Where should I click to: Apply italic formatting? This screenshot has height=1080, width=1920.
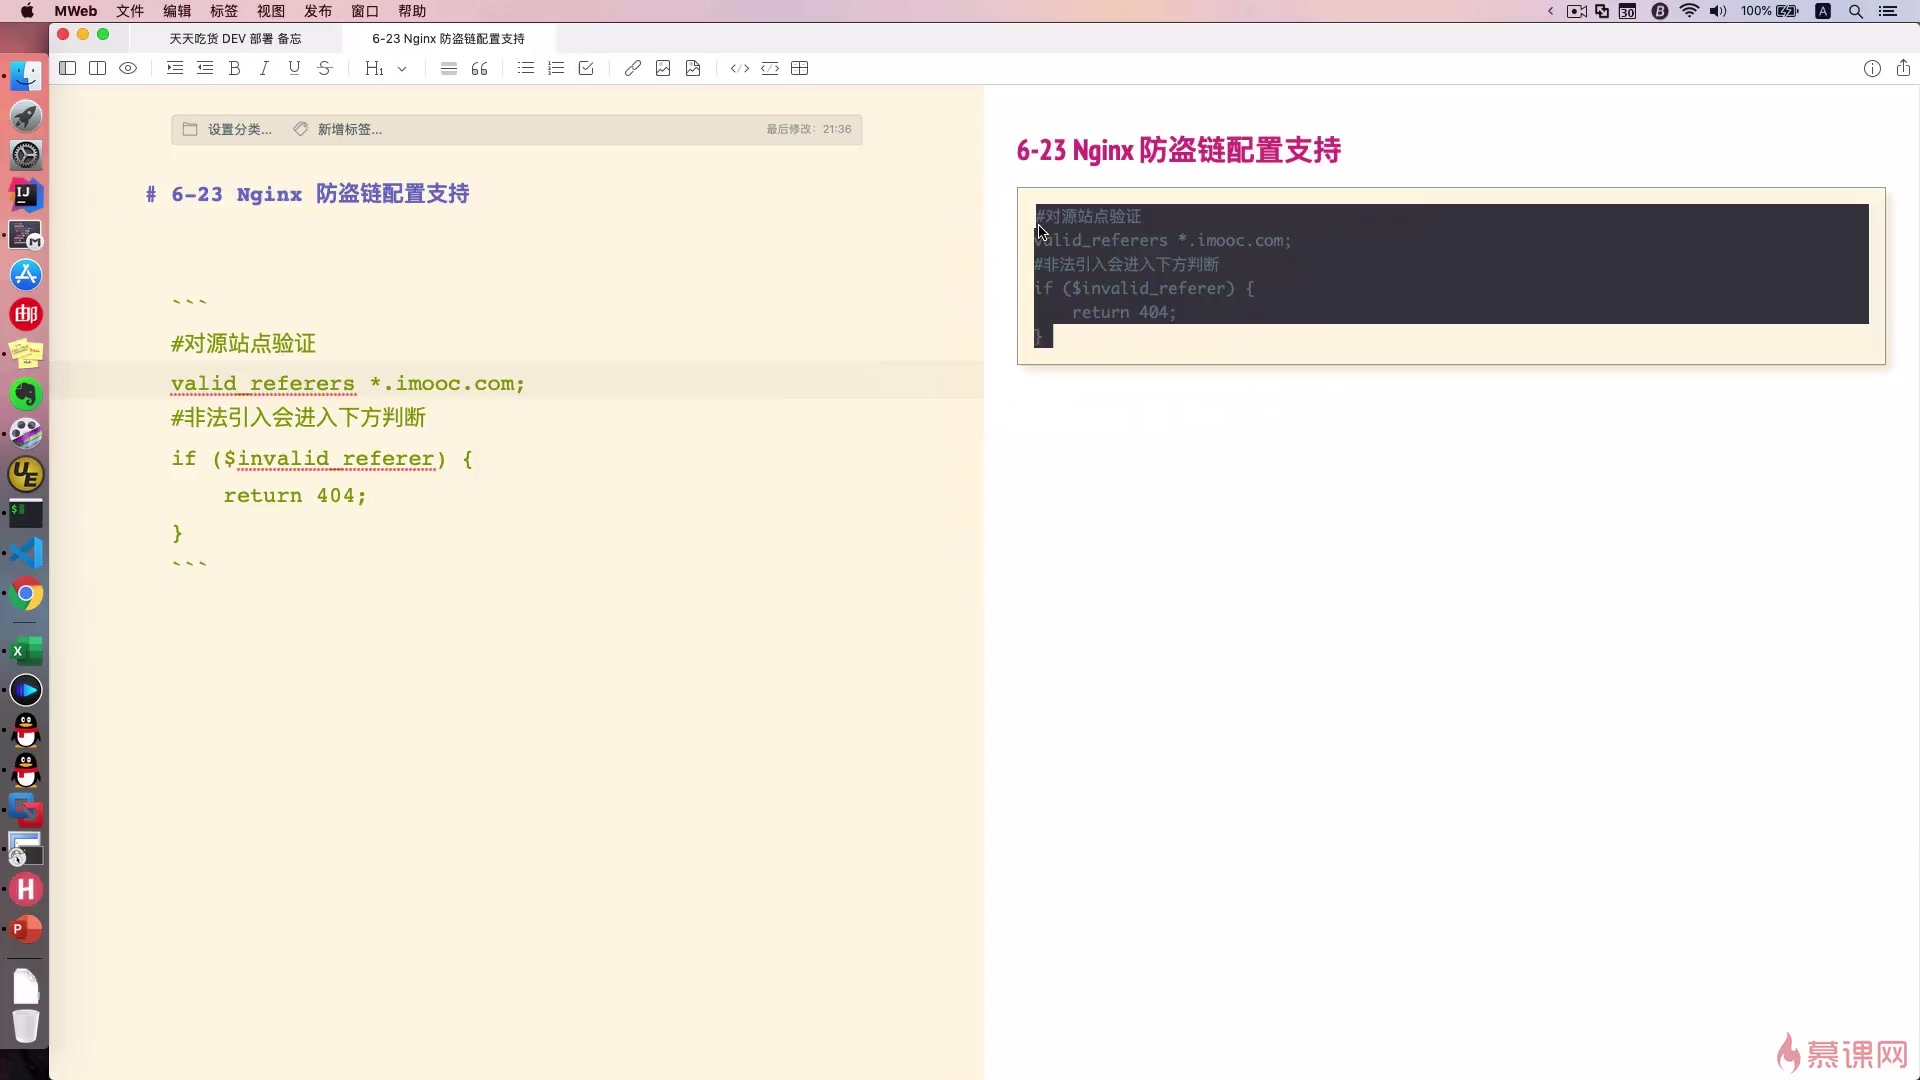264,68
